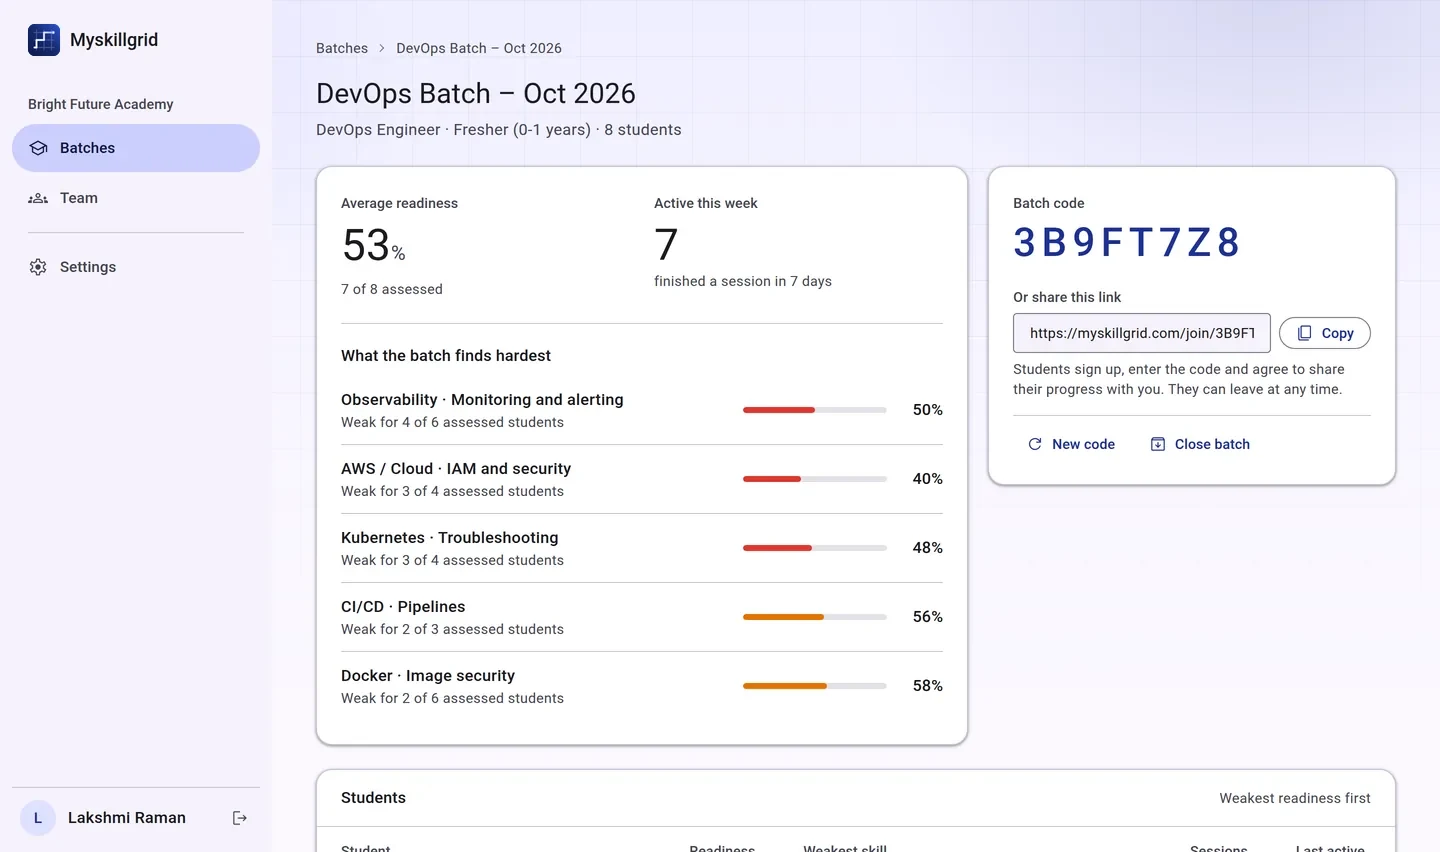Click the Students section heading

(373, 798)
